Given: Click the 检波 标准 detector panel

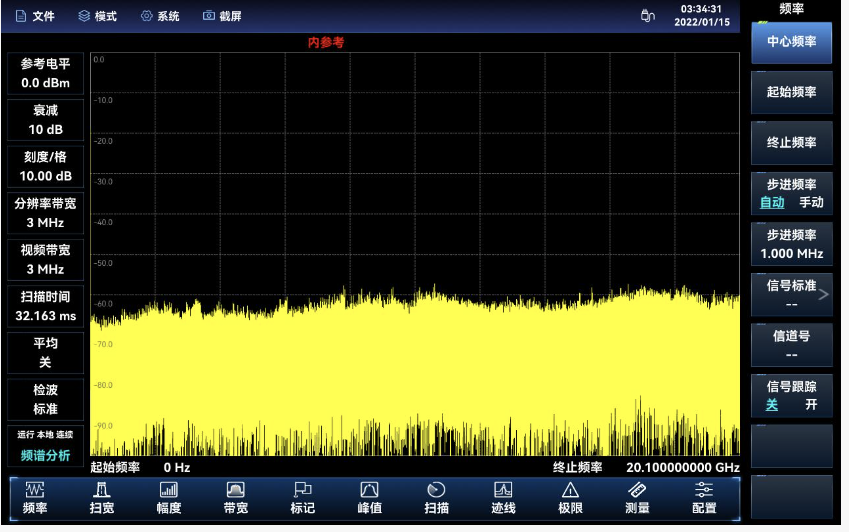Looking at the screenshot, I should click(x=45, y=399).
